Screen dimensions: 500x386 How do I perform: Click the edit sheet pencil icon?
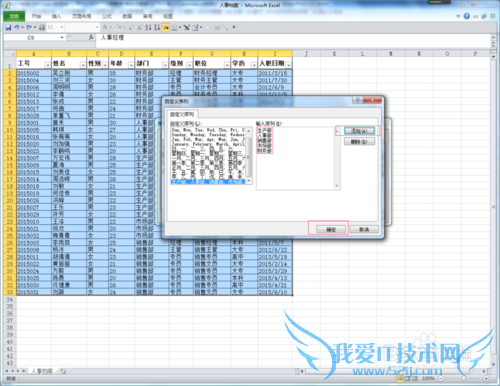tap(195, 27)
